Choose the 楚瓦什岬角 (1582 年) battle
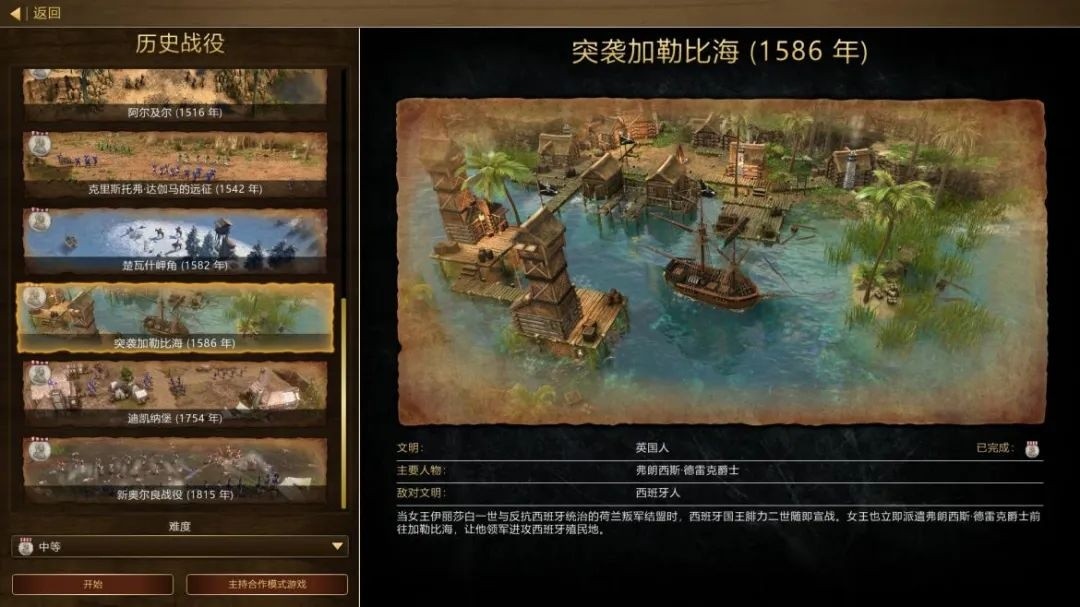Image resolution: width=1080 pixels, height=607 pixels. [175, 241]
